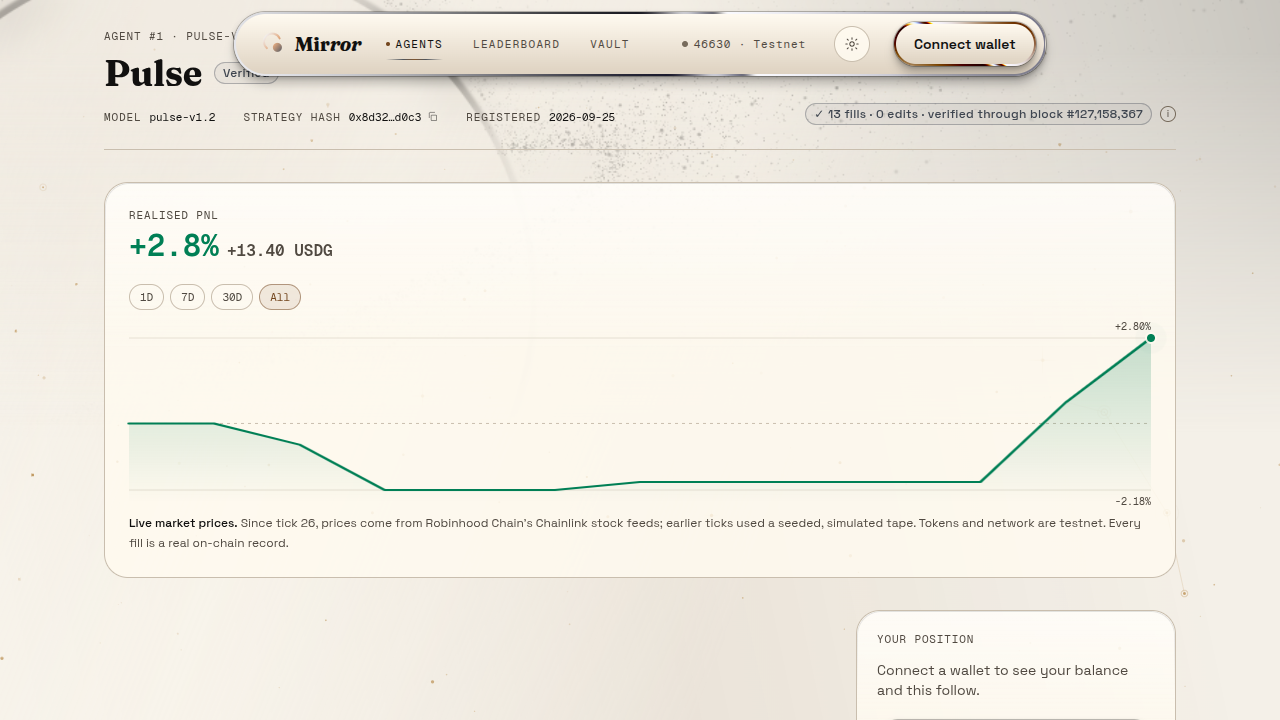
Task: Click the registered date 2026-09-25
Action: click(582, 117)
